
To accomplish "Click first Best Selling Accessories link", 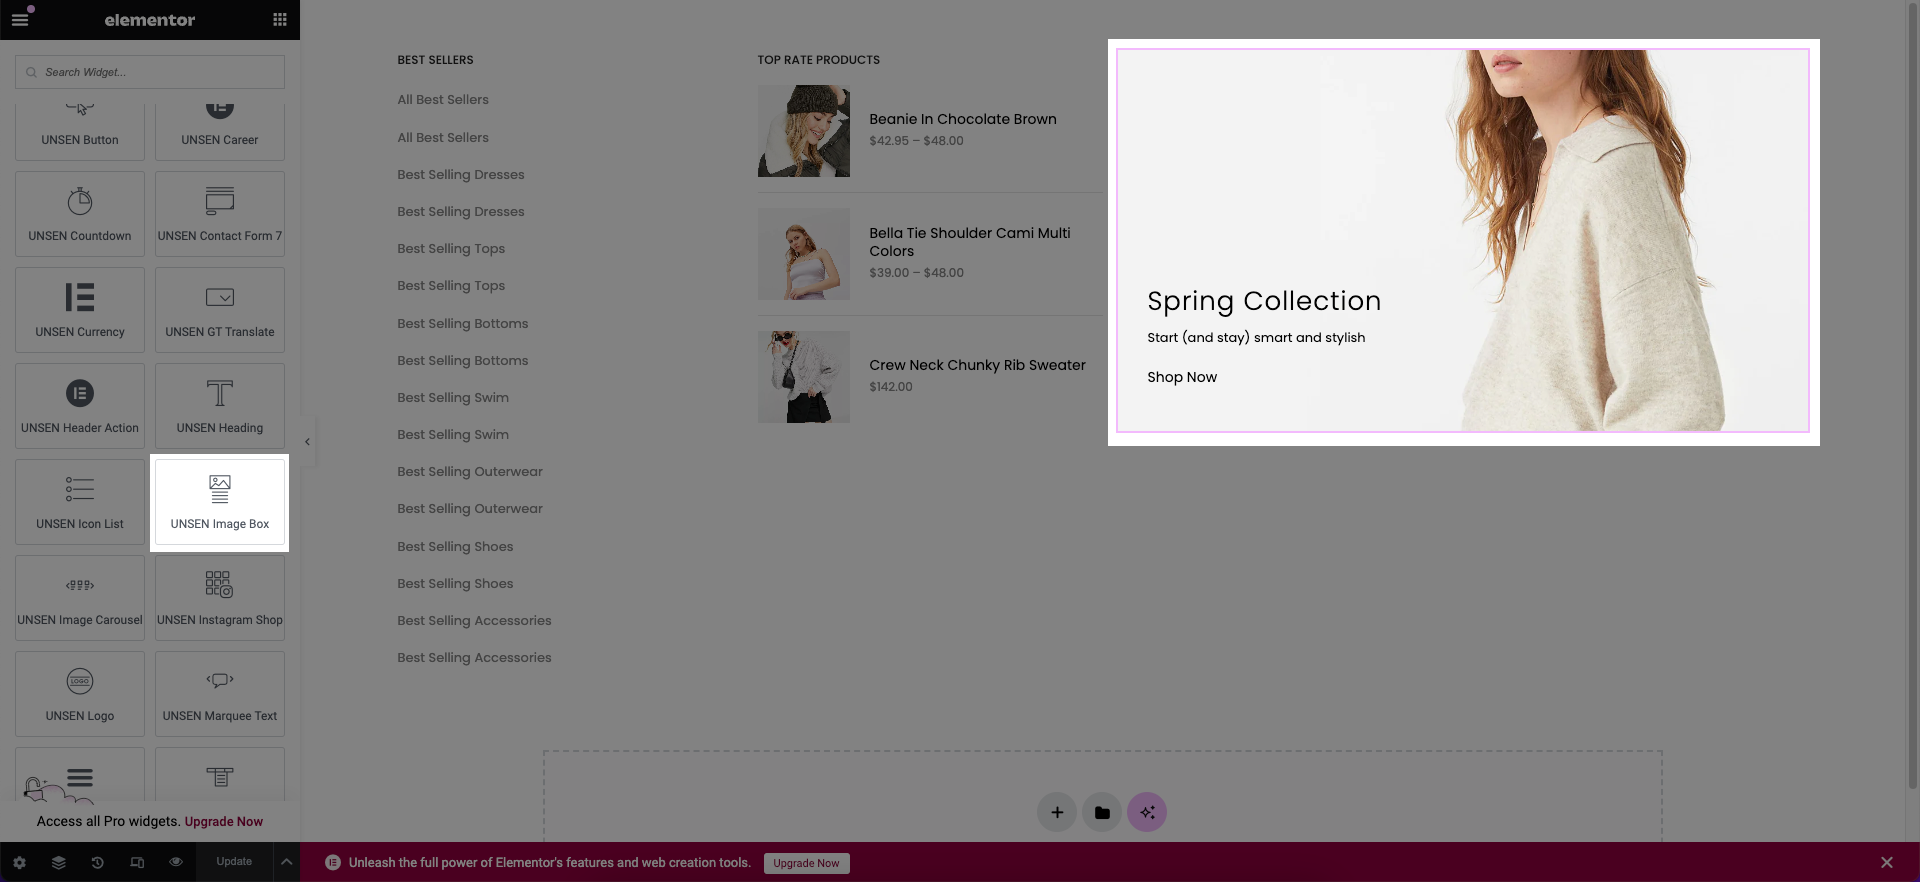I will (474, 620).
